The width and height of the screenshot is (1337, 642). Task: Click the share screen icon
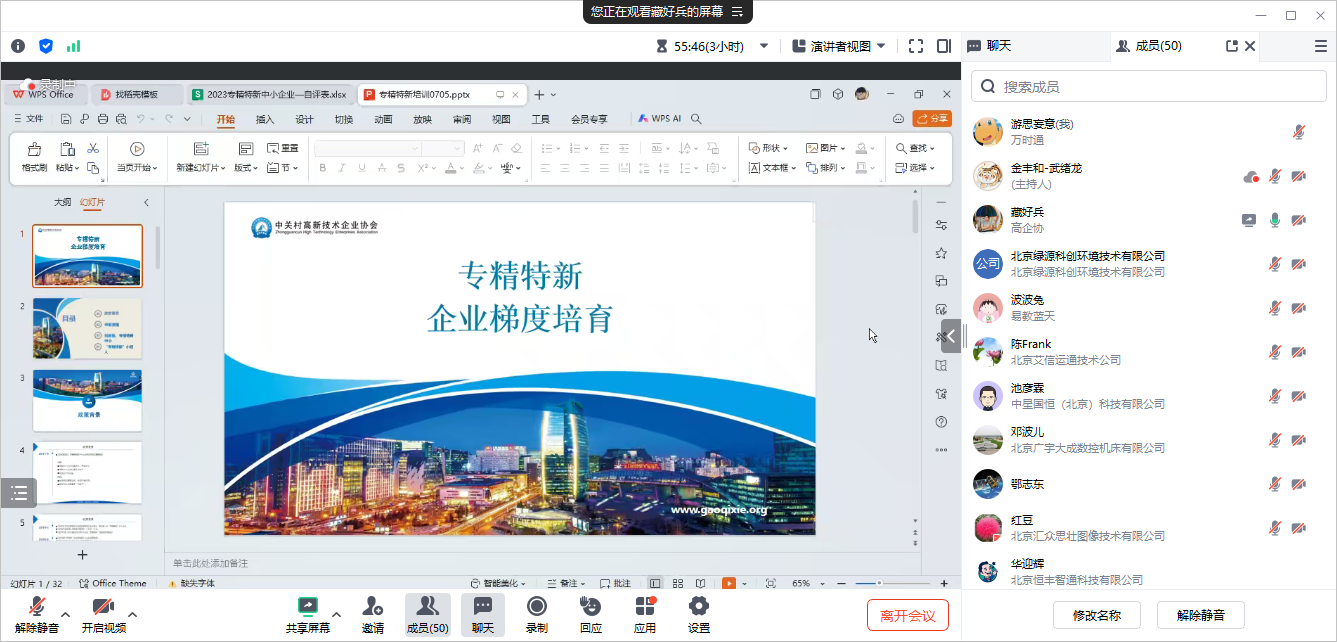(x=308, y=605)
